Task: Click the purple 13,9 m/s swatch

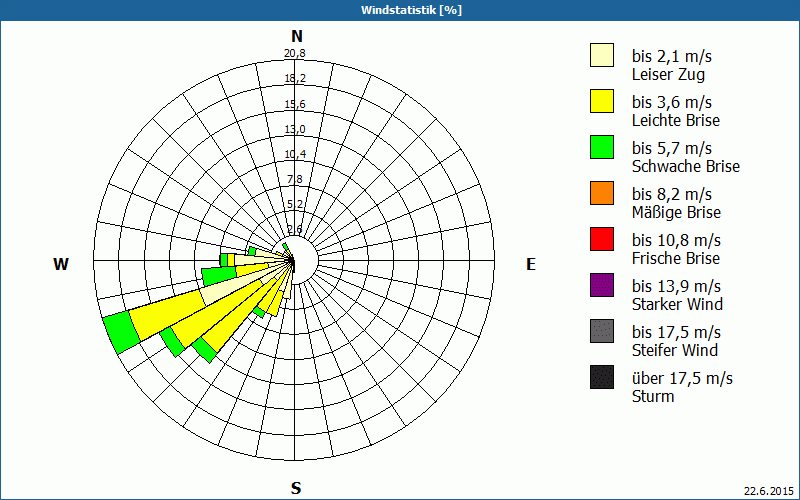Action: 602,285
